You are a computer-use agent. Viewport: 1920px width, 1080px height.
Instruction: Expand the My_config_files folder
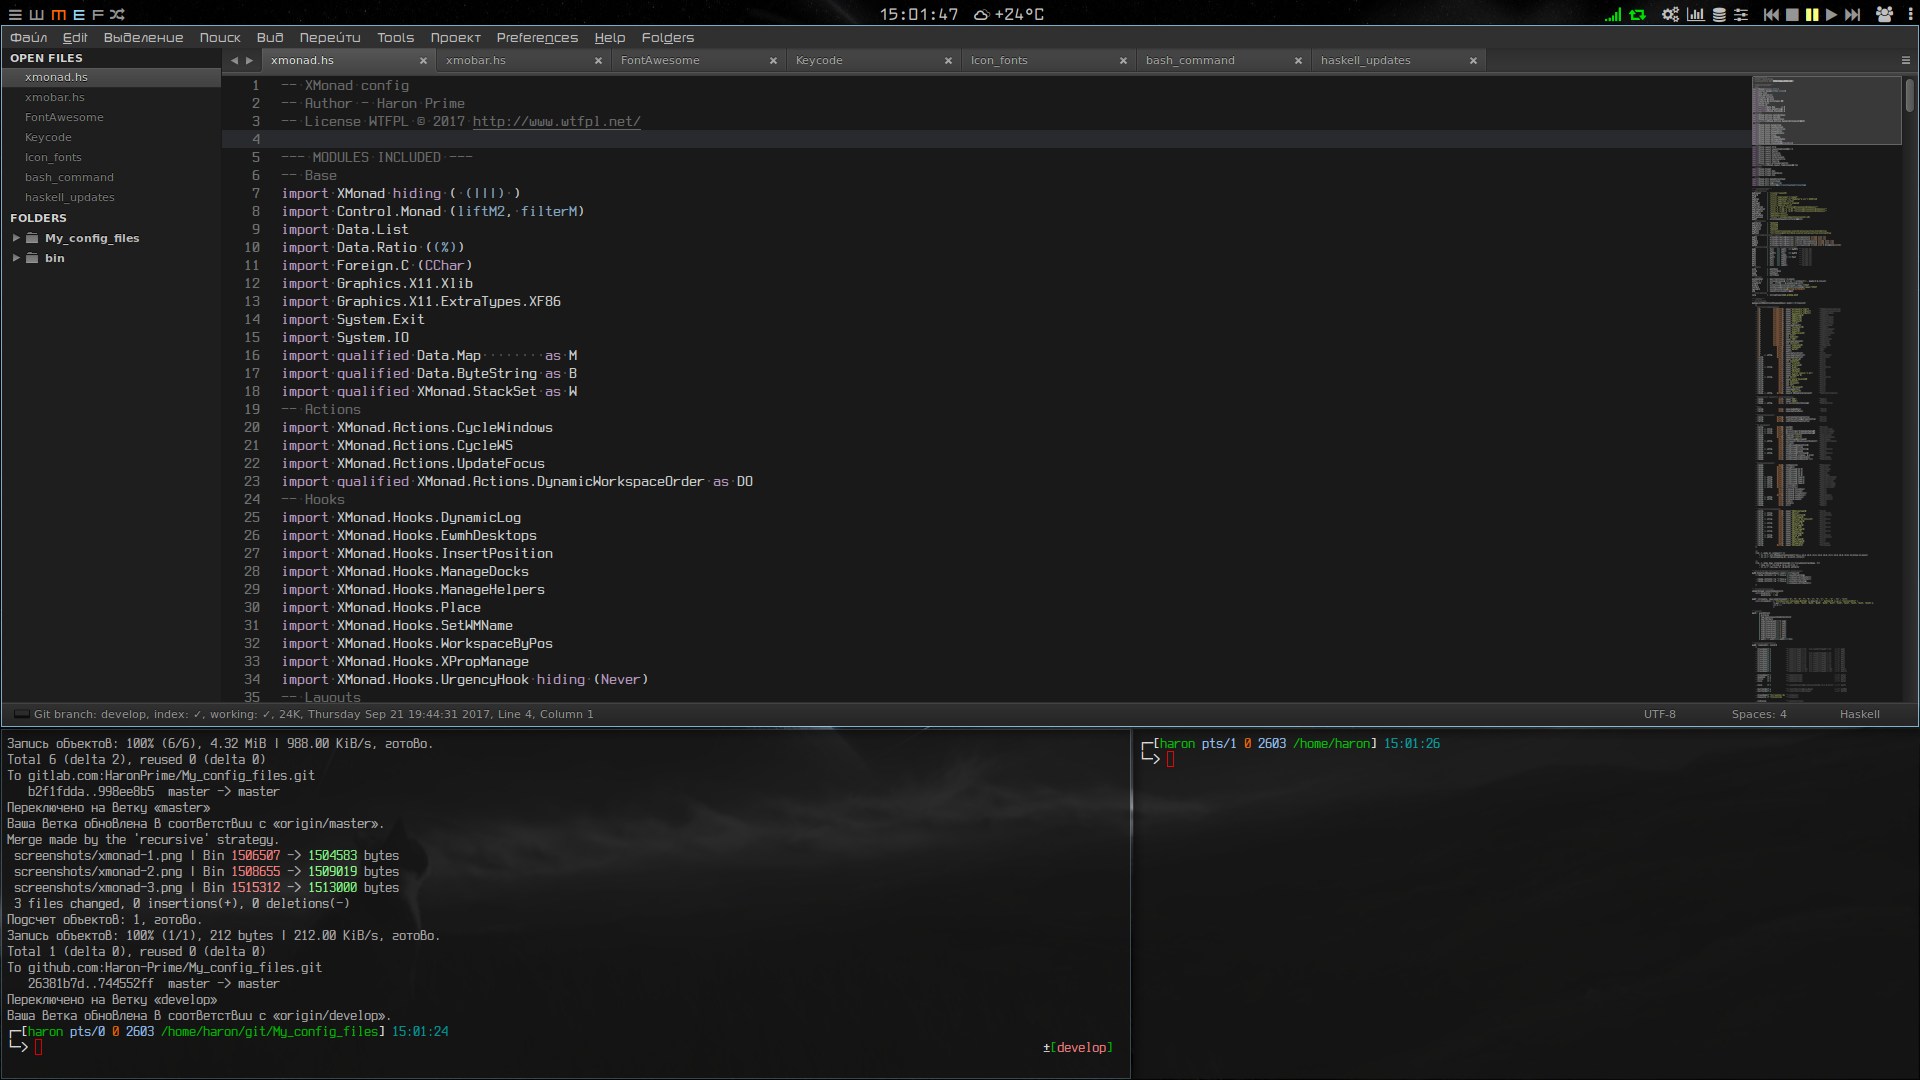coord(16,238)
